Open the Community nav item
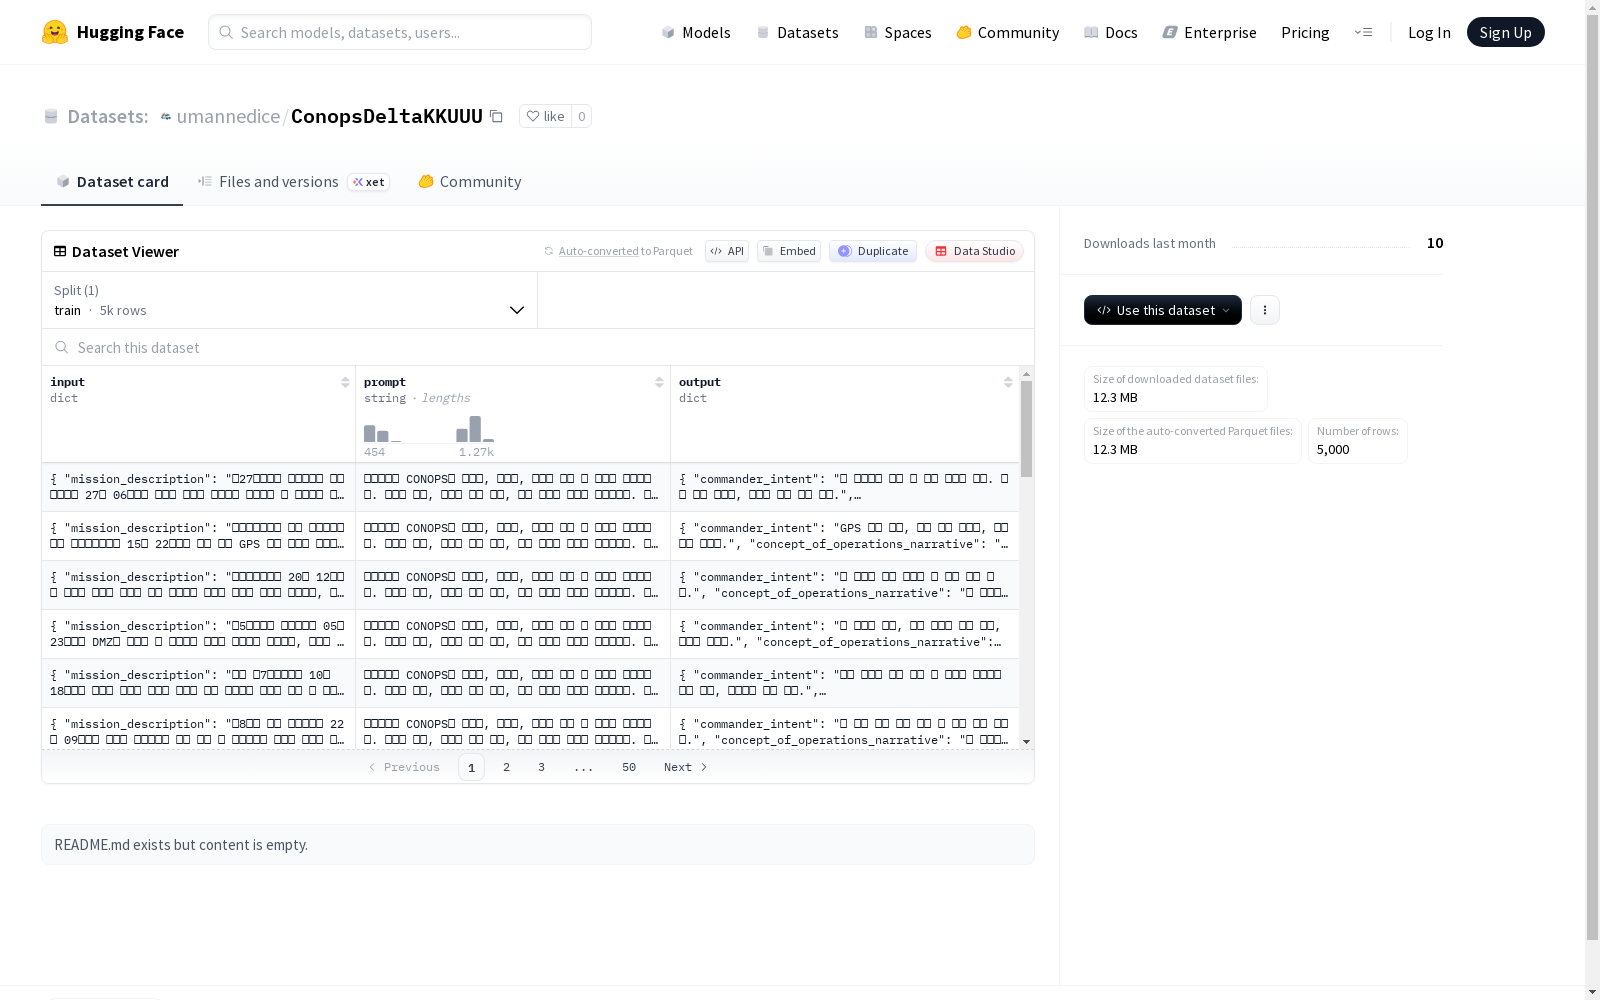 pyautogui.click(x=1008, y=32)
